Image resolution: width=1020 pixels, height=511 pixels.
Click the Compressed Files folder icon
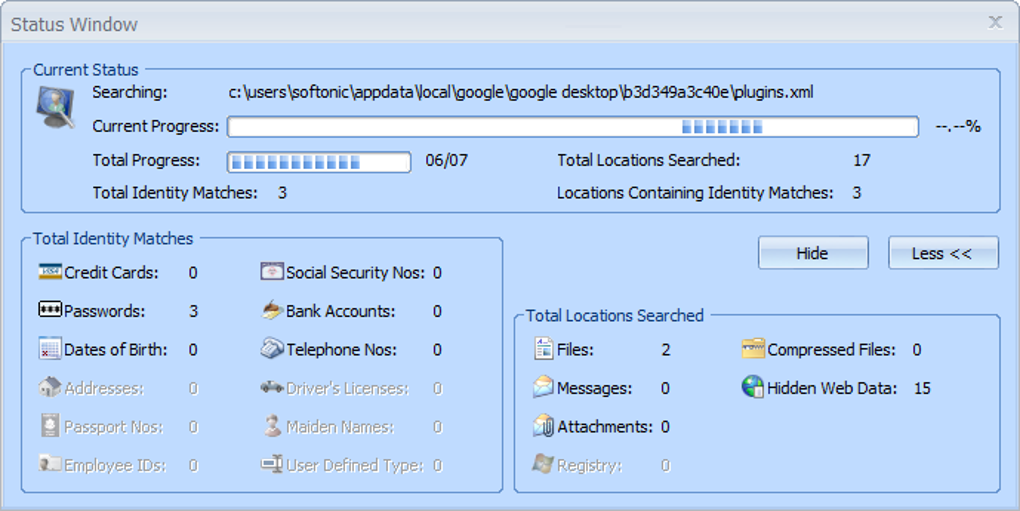point(753,349)
